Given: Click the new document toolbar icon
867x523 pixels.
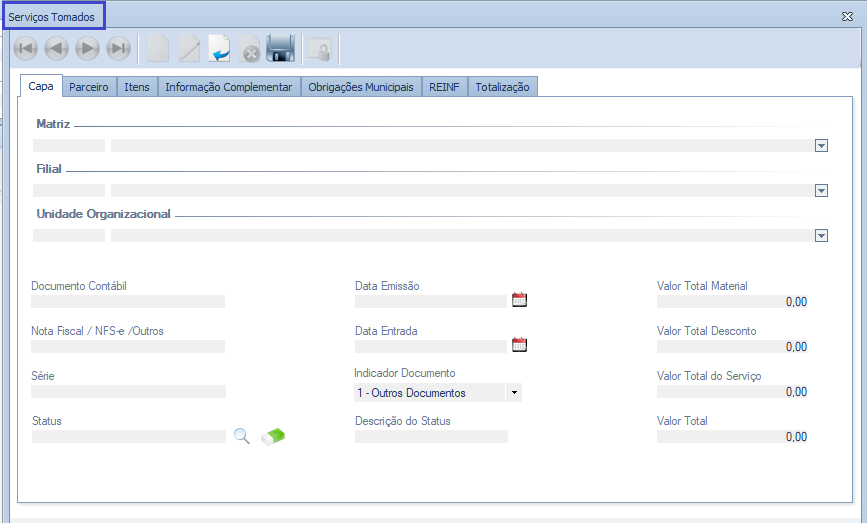Looking at the screenshot, I should (158, 48).
